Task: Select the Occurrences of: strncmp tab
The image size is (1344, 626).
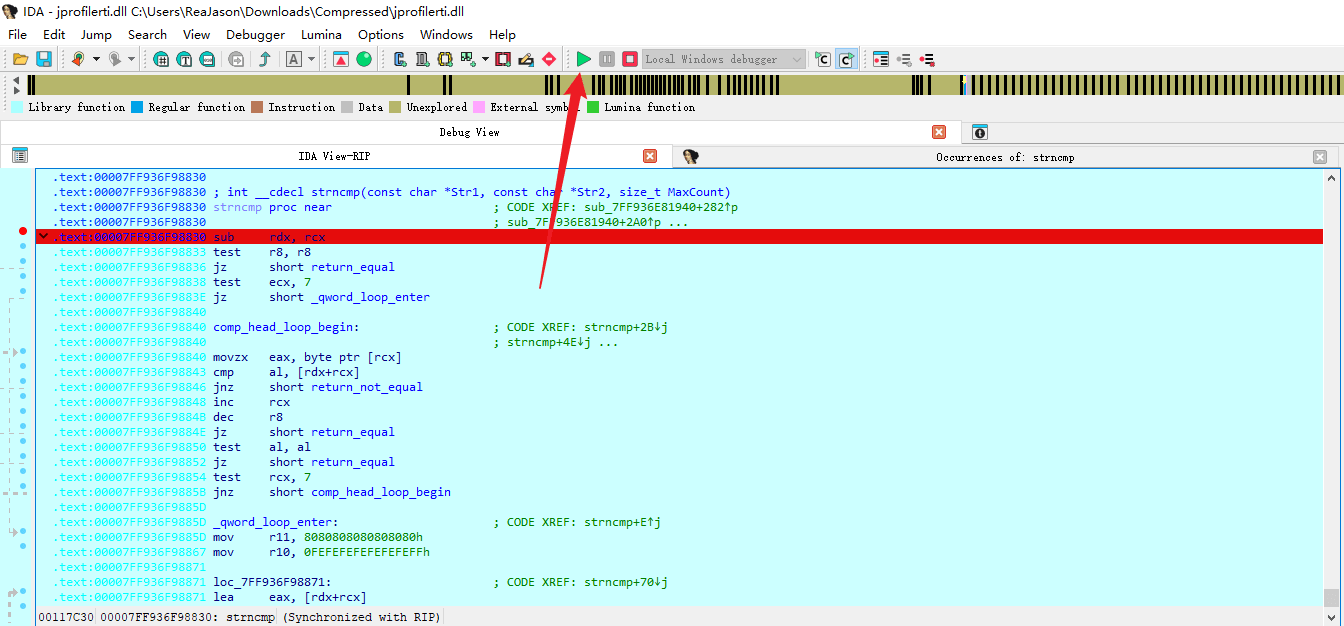Action: tap(1005, 156)
